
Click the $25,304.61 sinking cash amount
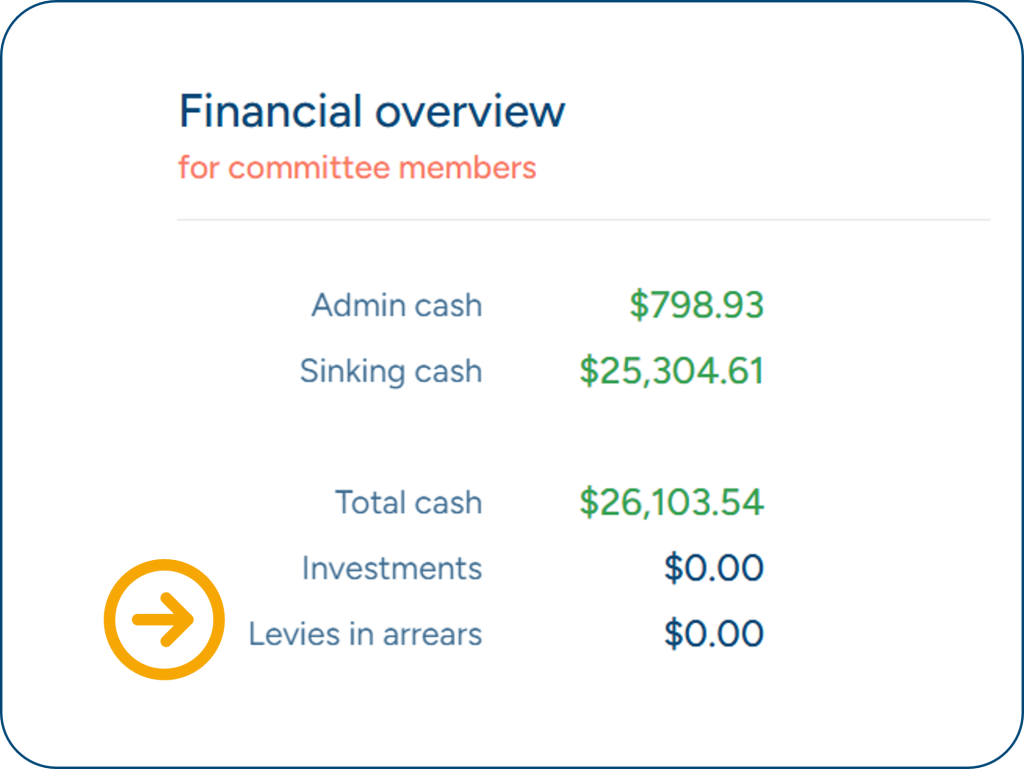coord(672,371)
